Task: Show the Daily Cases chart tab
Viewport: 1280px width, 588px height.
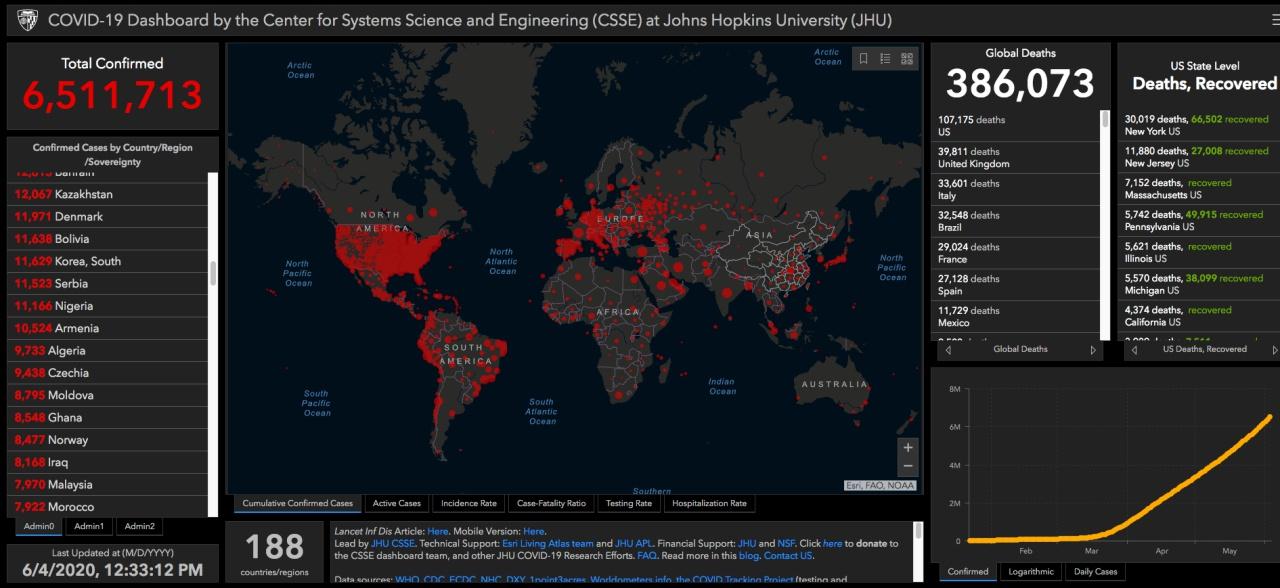Action: (x=1095, y=572)
